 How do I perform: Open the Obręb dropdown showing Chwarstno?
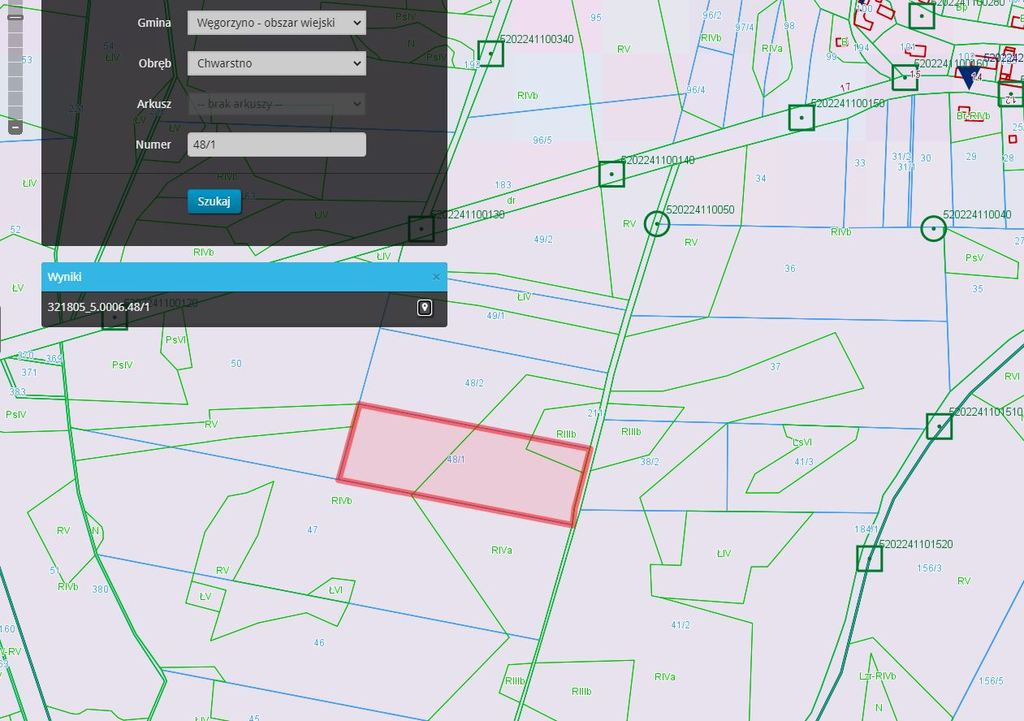pos(276,63)
